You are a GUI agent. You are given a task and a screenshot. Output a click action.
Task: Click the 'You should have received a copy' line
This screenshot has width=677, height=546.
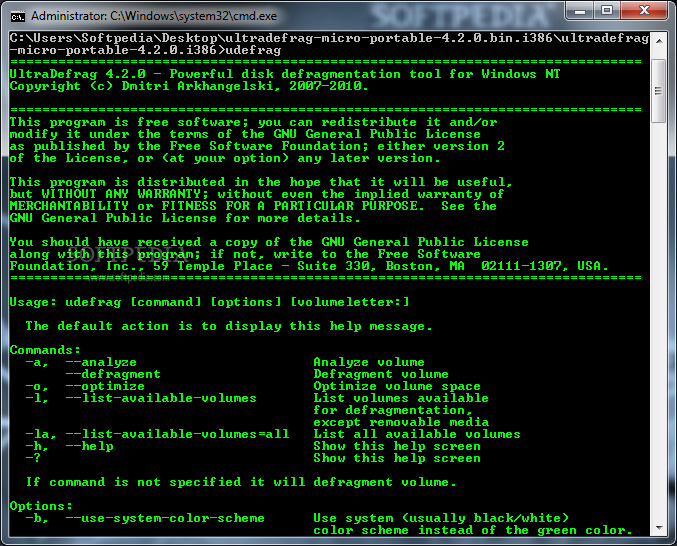[x=269, y=242]
